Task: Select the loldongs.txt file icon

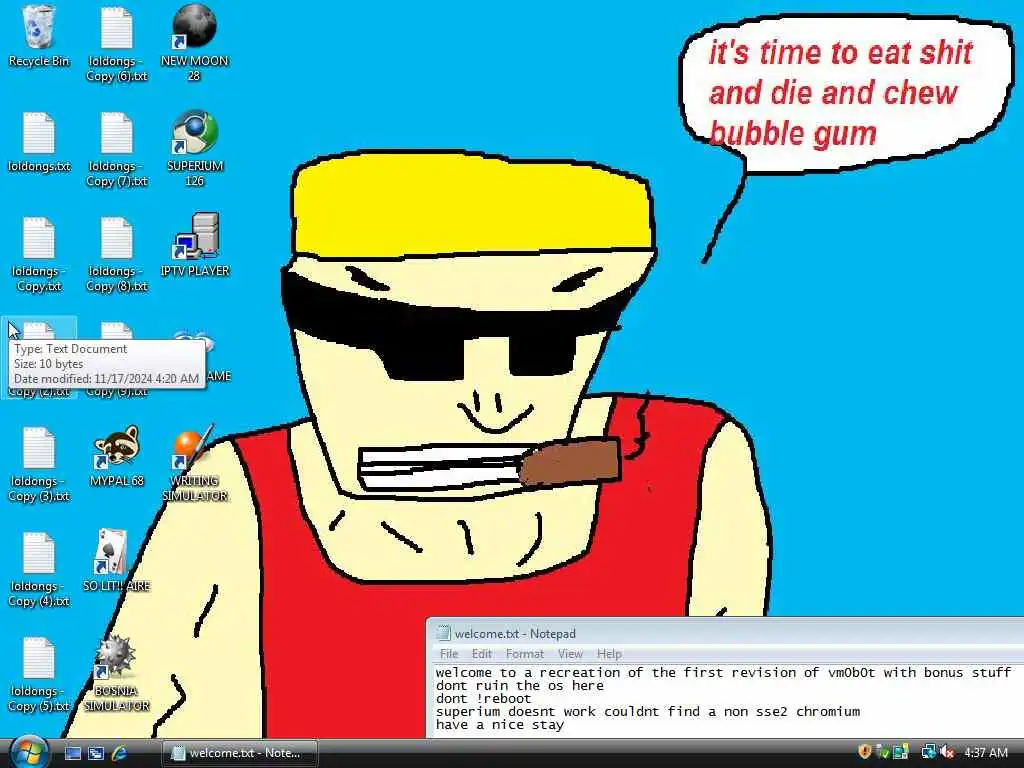Action: 39,142
